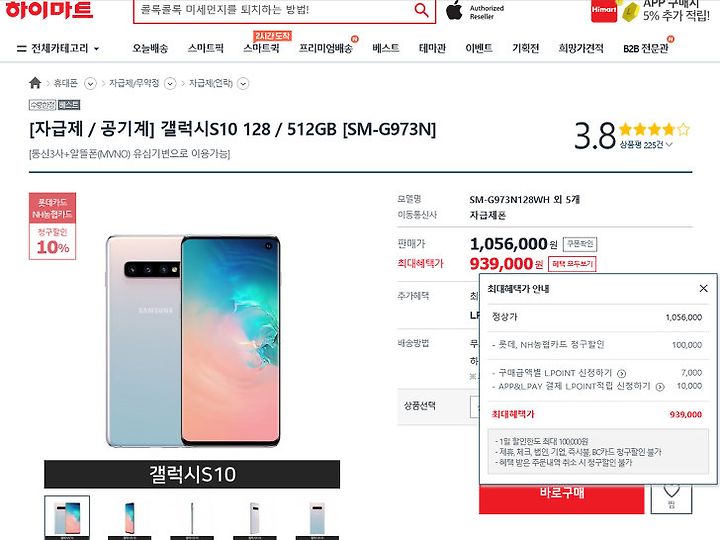Open the Apple Authorized Reseller logo
The height and width of the screenshot is (540, 720).
pyautogui.click(x=475, y=11)
